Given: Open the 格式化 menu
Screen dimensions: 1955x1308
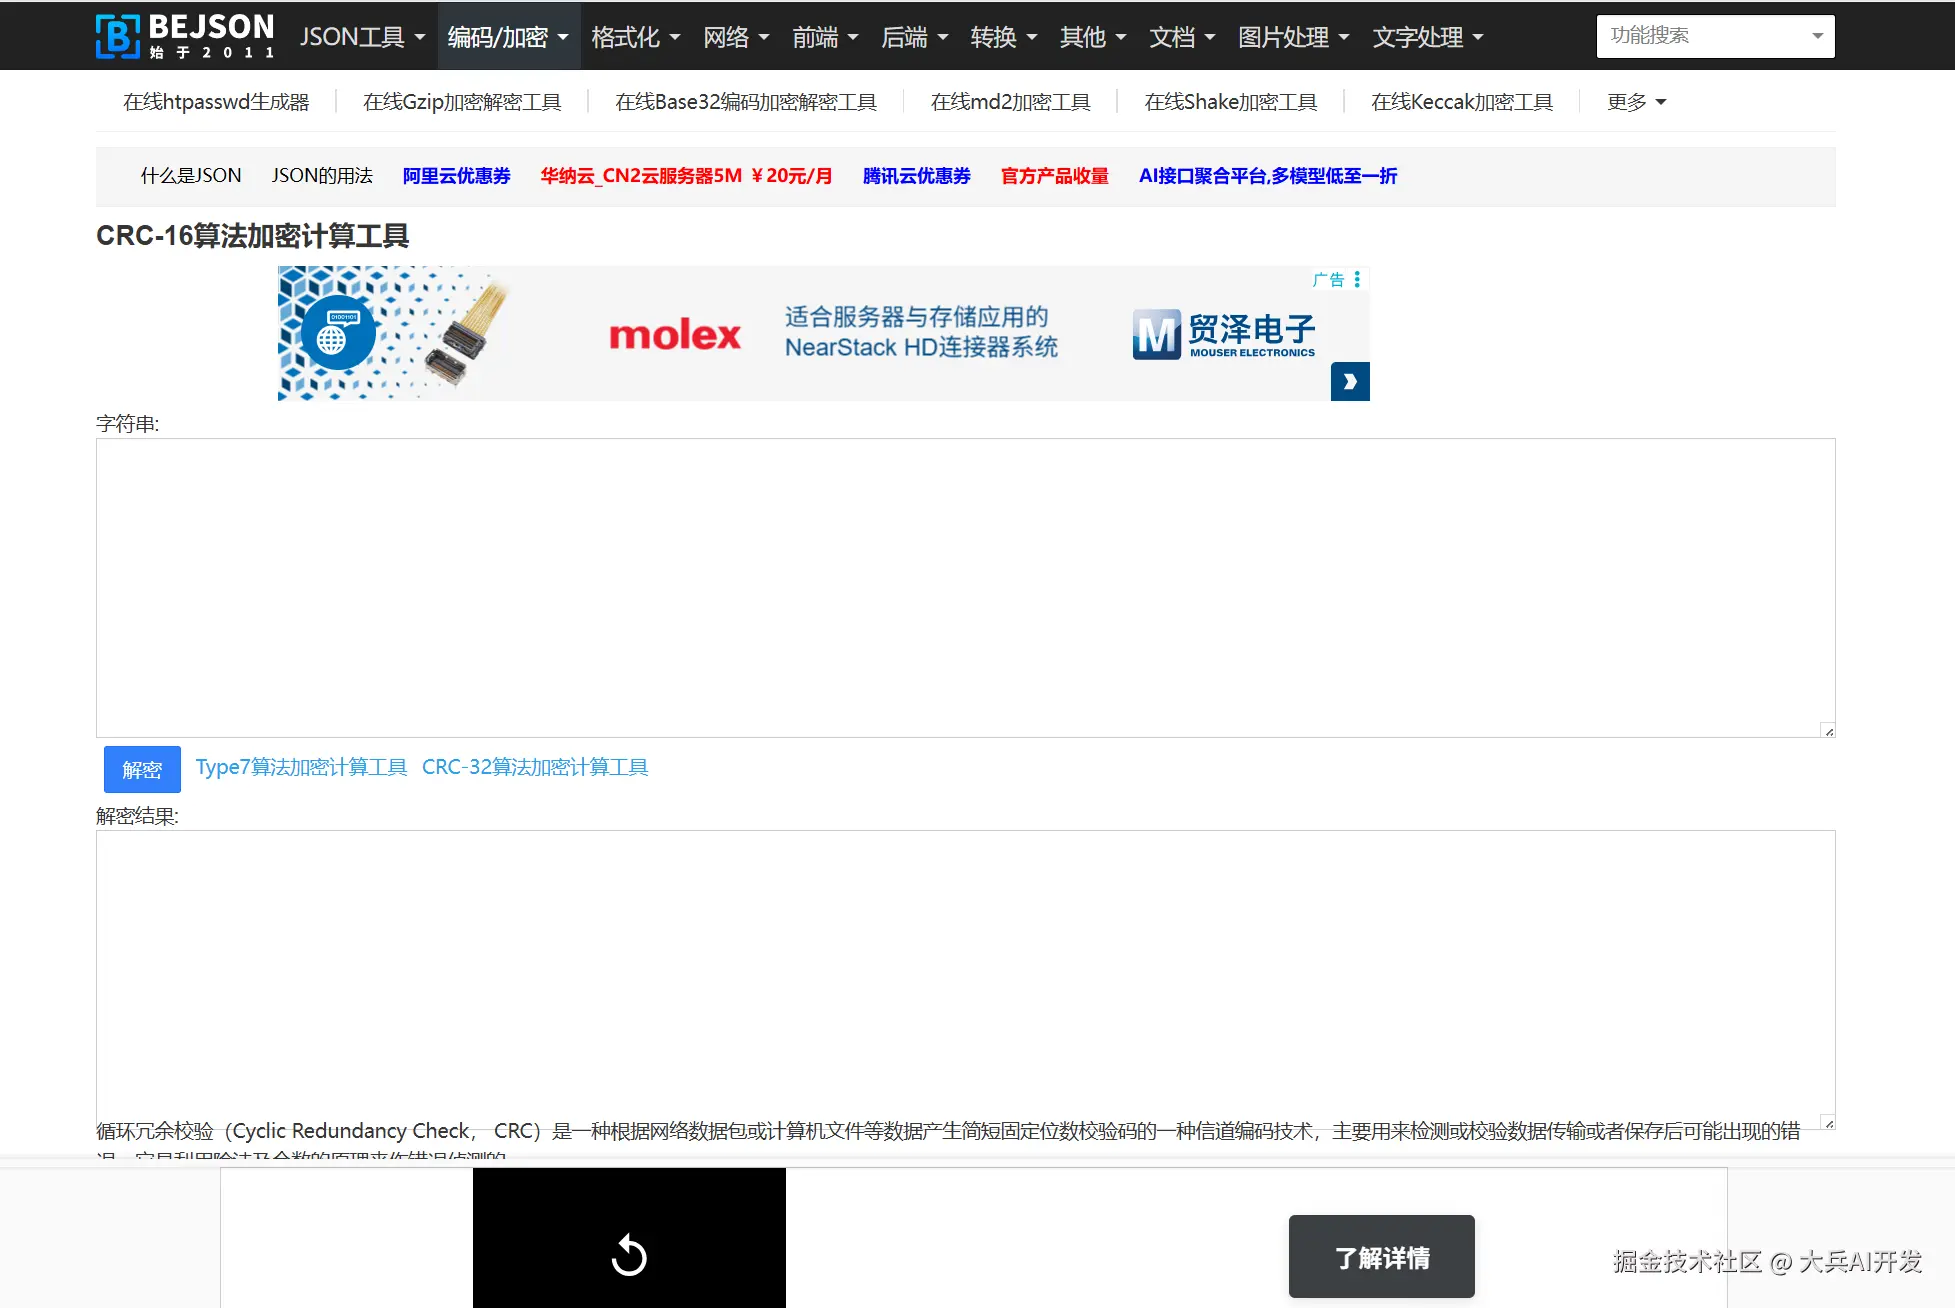Looking at the screenshot, I should pos(635,37).
